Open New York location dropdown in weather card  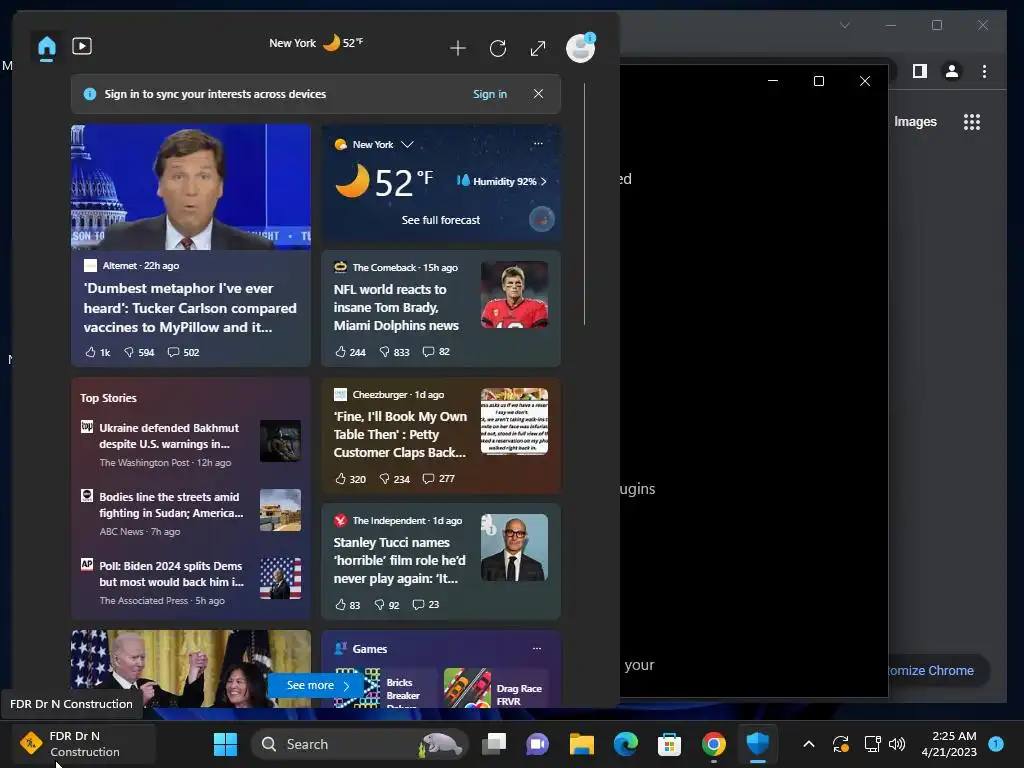tap(407, 144)
